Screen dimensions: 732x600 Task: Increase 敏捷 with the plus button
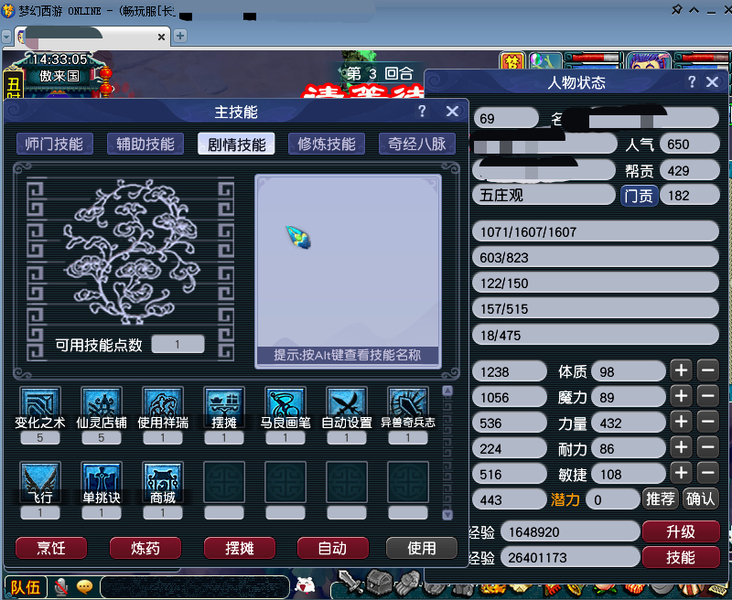click(x=681, y=473)
